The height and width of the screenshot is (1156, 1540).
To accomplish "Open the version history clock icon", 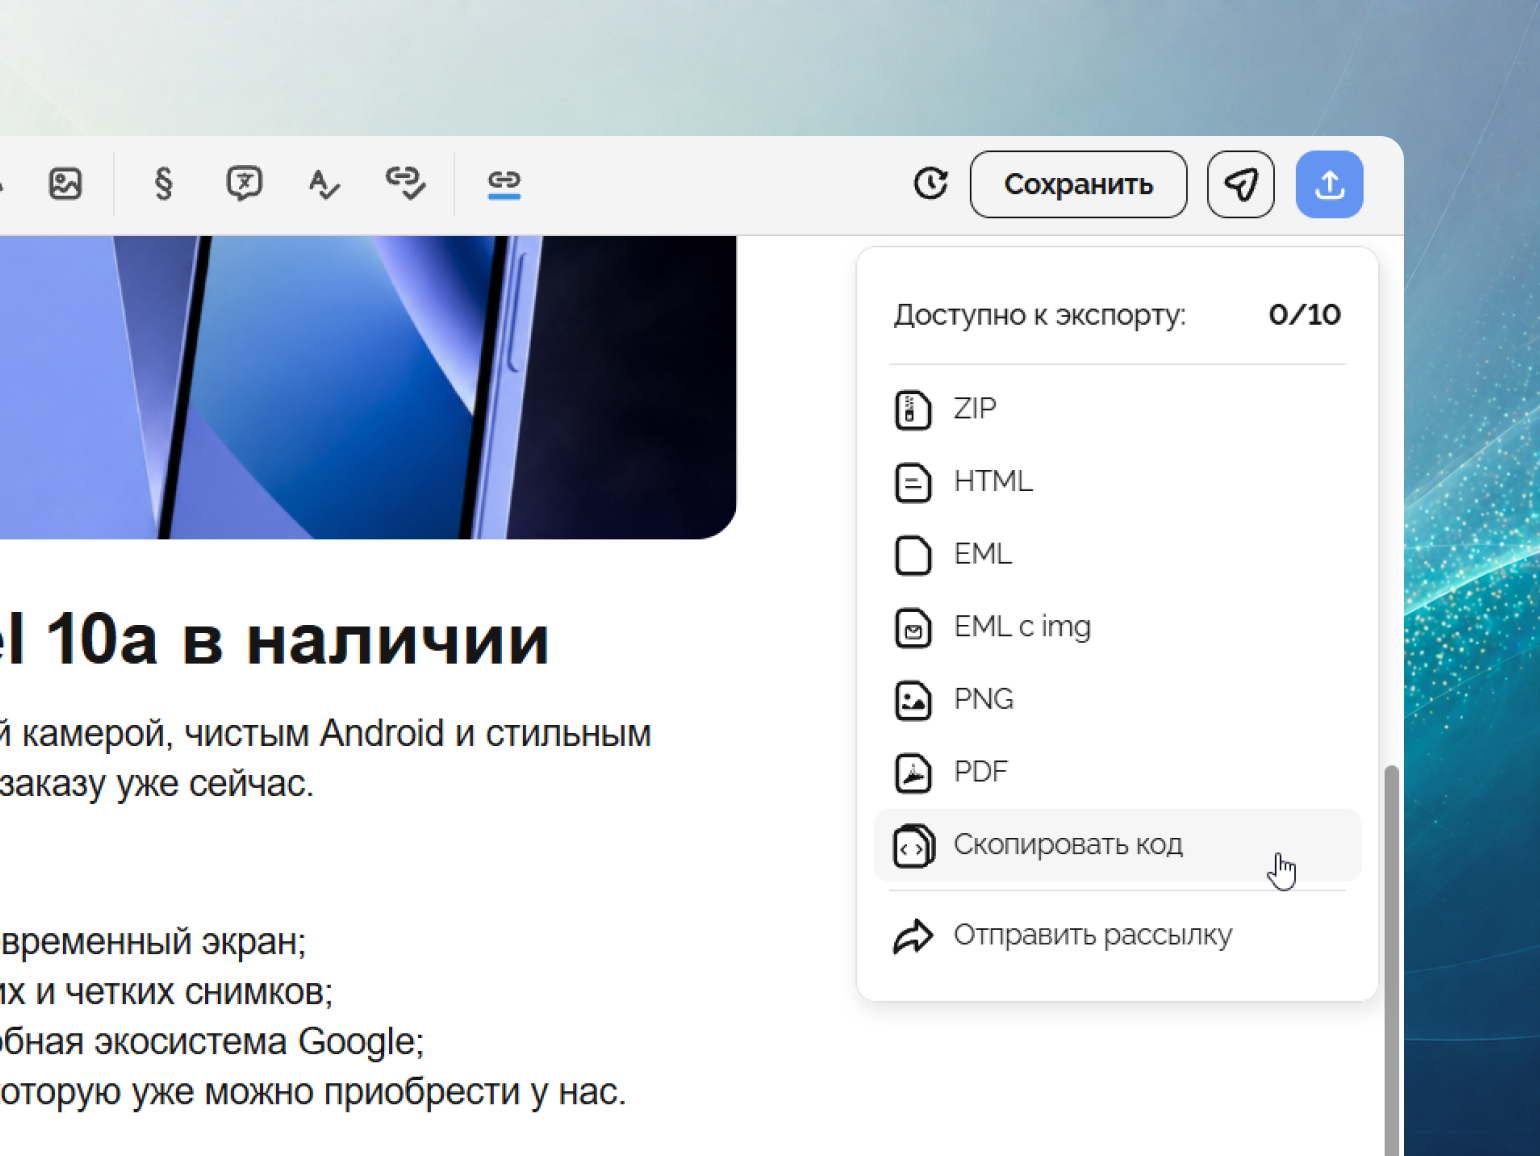I will pos(931,184).
